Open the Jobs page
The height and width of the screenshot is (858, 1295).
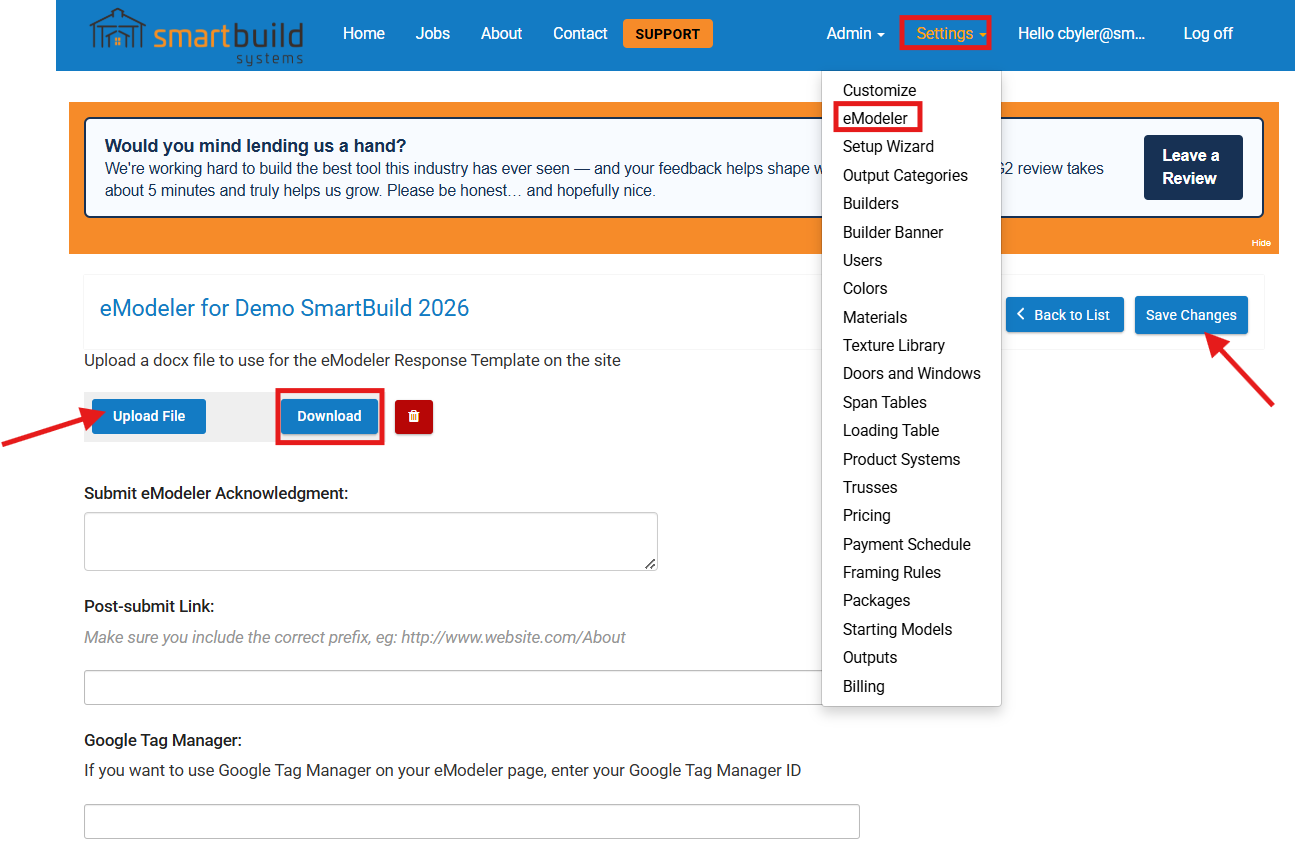(433, 34)
